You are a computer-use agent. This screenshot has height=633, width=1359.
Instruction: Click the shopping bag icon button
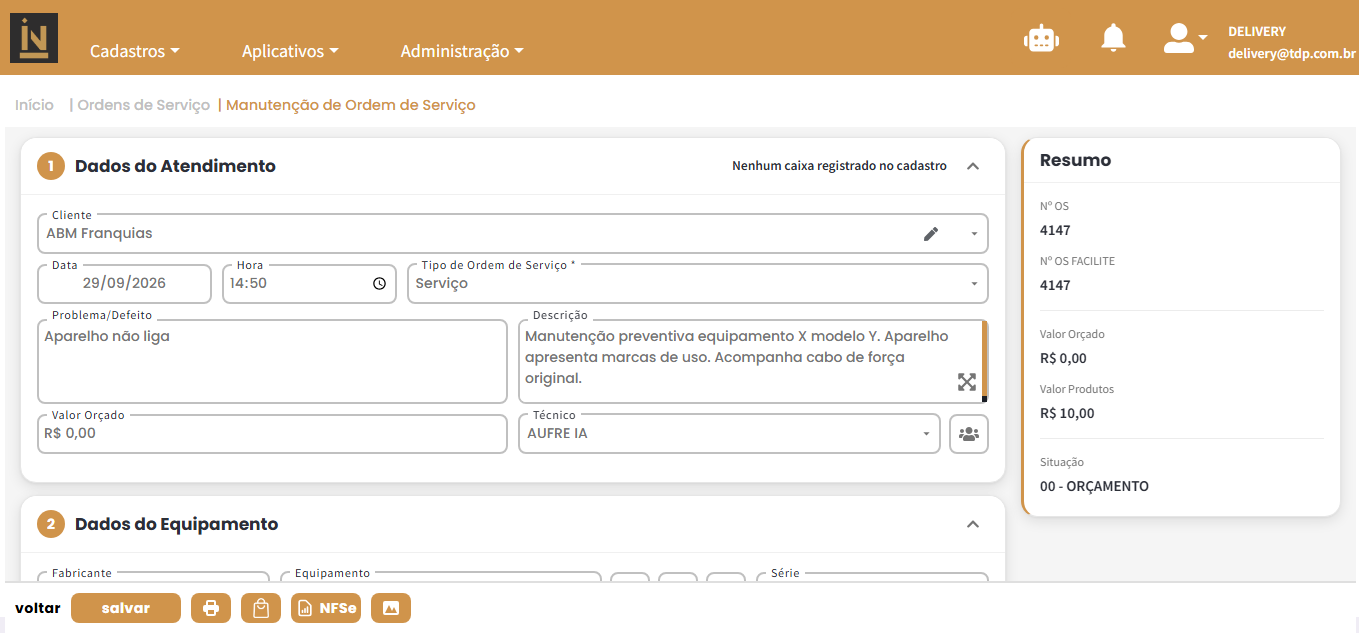[x=261, y=608]
